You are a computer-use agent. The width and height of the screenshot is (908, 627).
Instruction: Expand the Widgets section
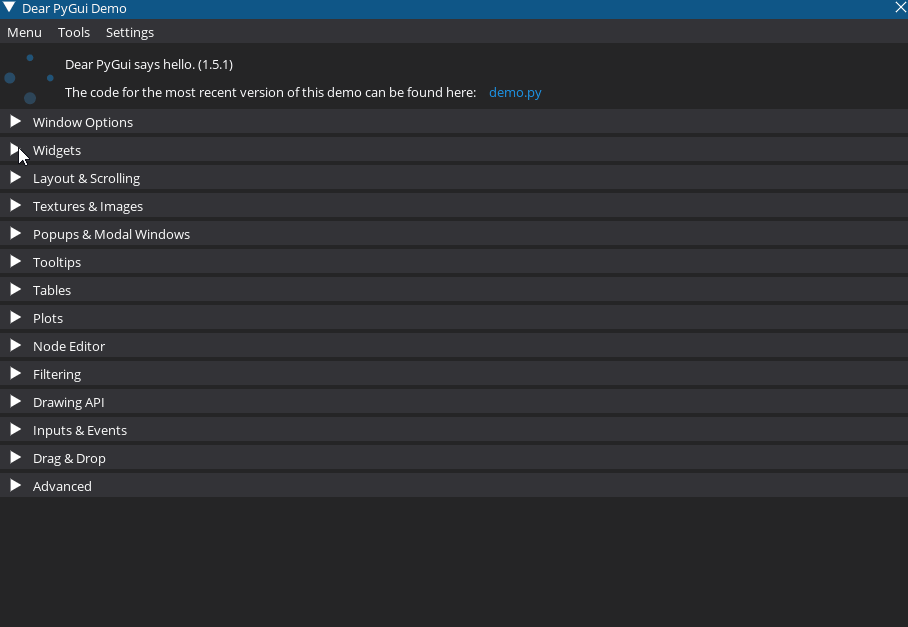(57, 149)
